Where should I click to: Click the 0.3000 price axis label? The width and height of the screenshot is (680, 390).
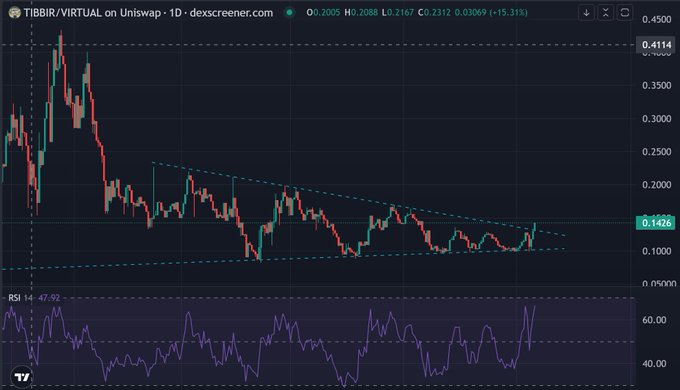657,118
